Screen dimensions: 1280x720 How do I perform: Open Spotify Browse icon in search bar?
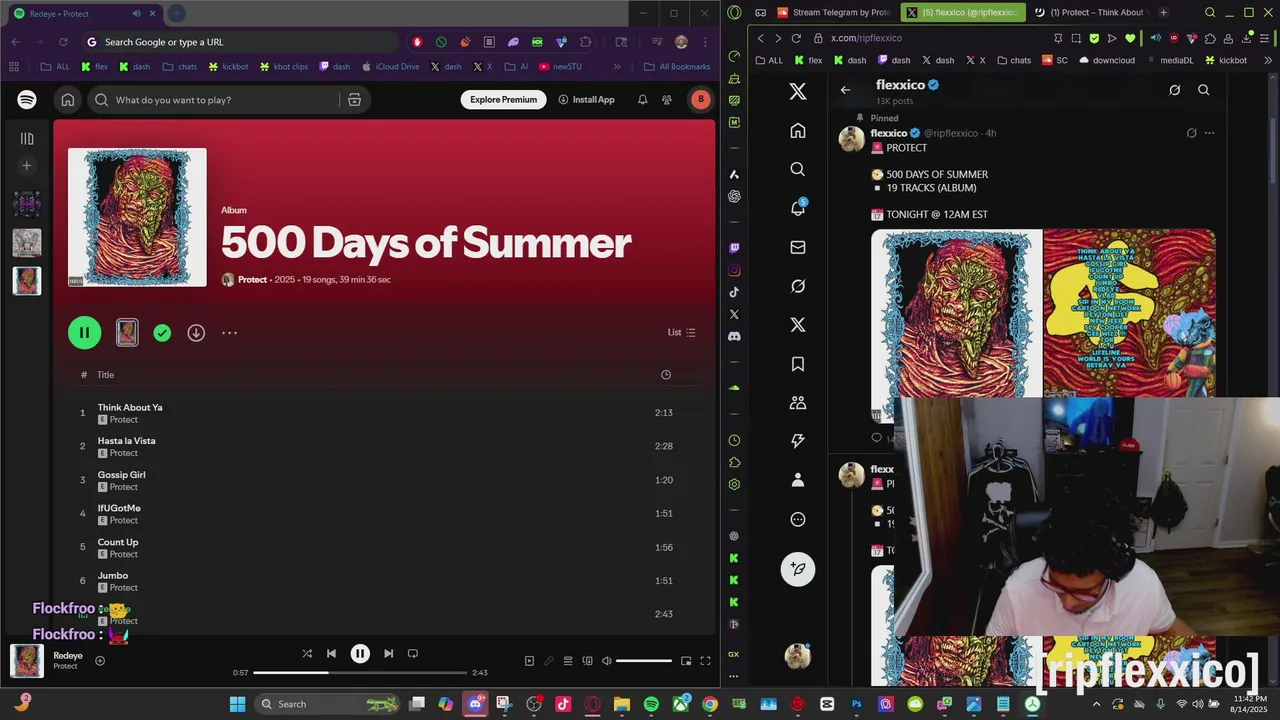(x=354, y=100)
